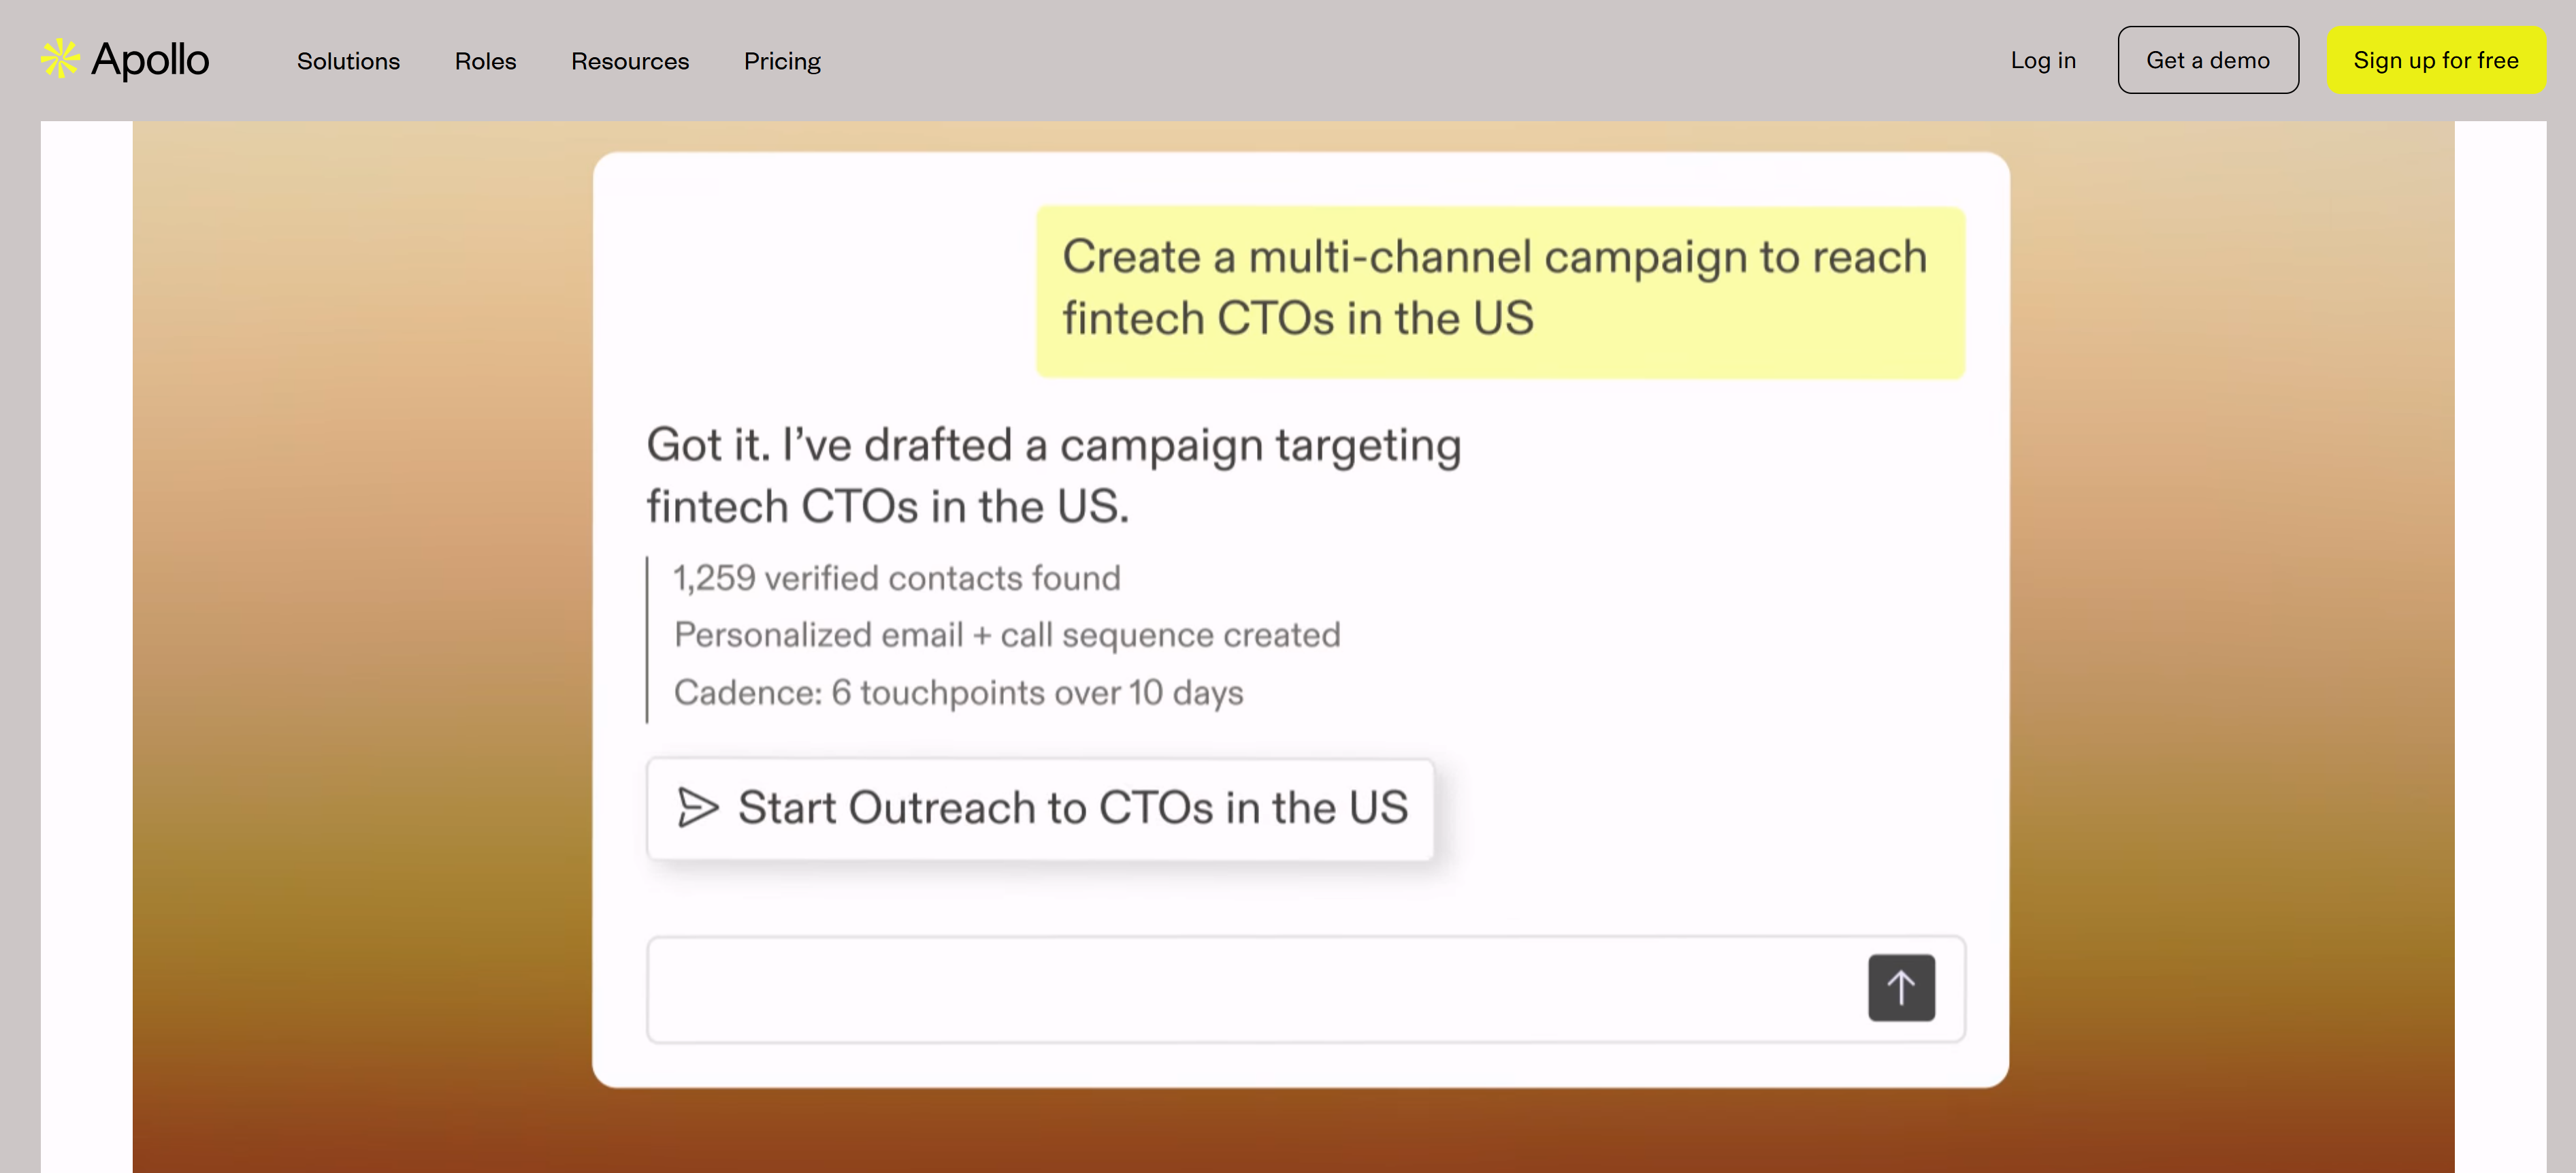2576x1173 pixels.
Task: Go to the Pricing page
Action: tap(782, 61)
